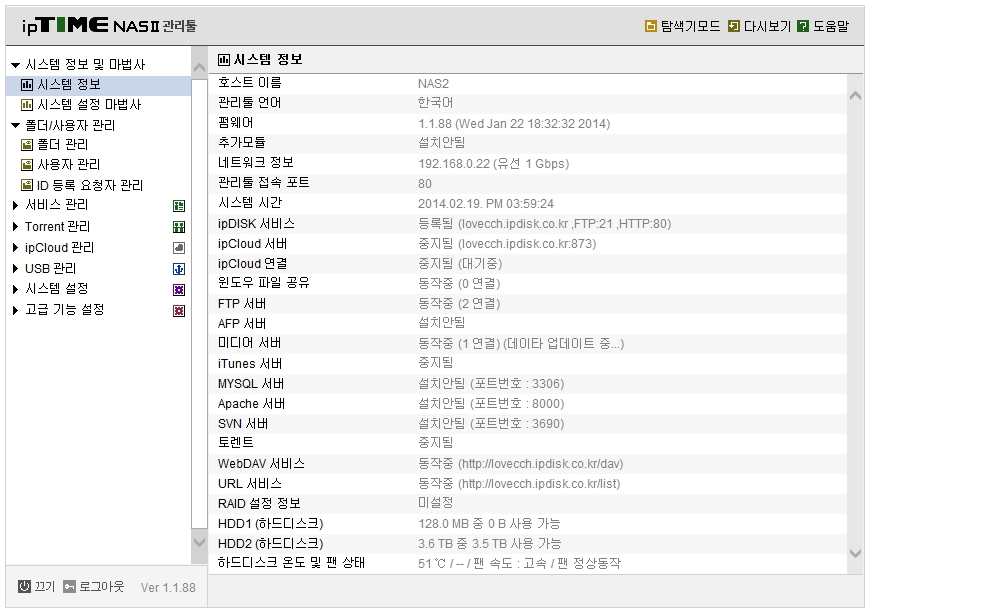Click the sidebar scroll down arrow
Viewport: 985px width, 613px height.
click(x=199, y=541)
